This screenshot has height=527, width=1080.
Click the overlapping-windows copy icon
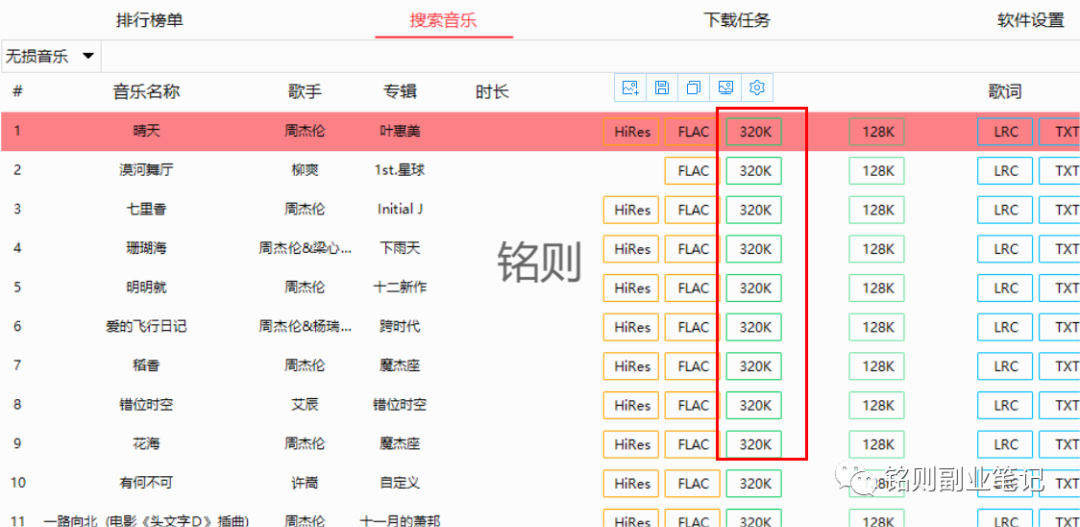(x=694, y=87)
